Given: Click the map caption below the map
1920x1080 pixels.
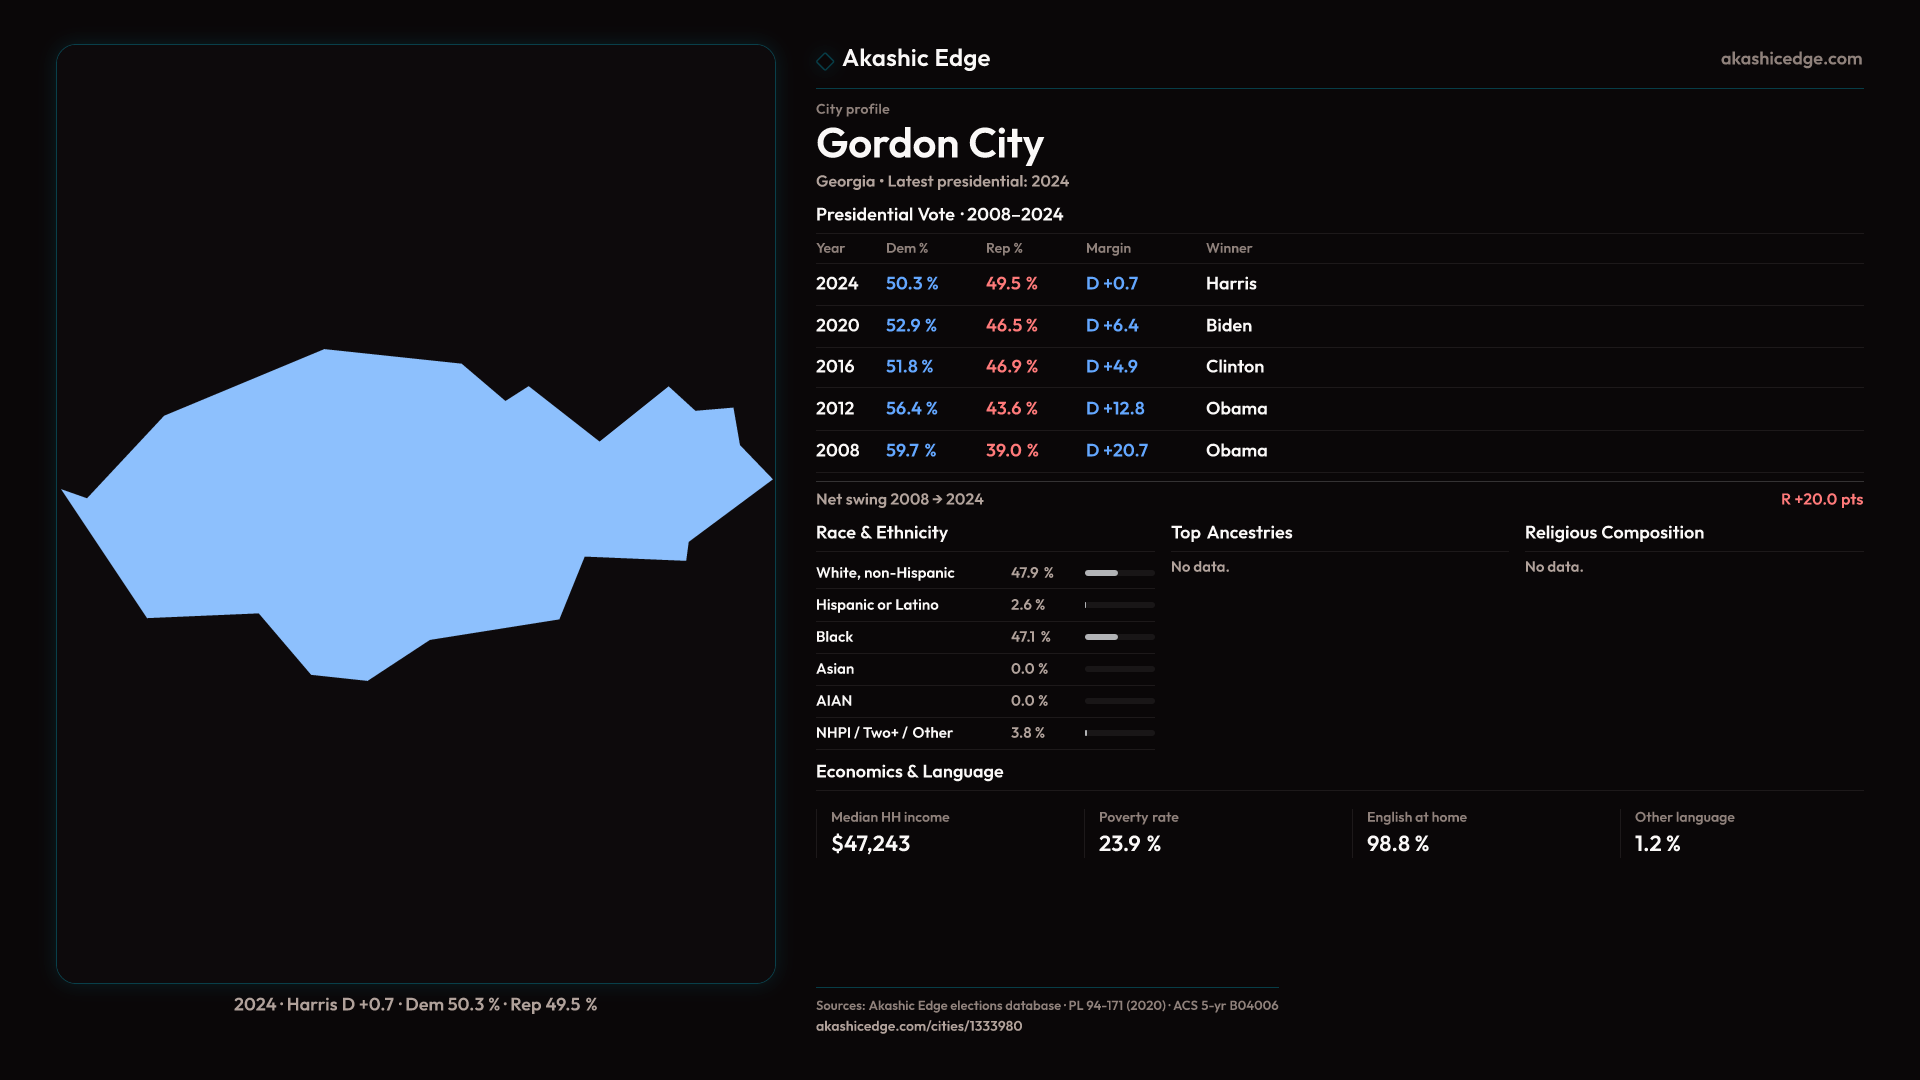Looking at the screenshot, I should [415, 1004].
